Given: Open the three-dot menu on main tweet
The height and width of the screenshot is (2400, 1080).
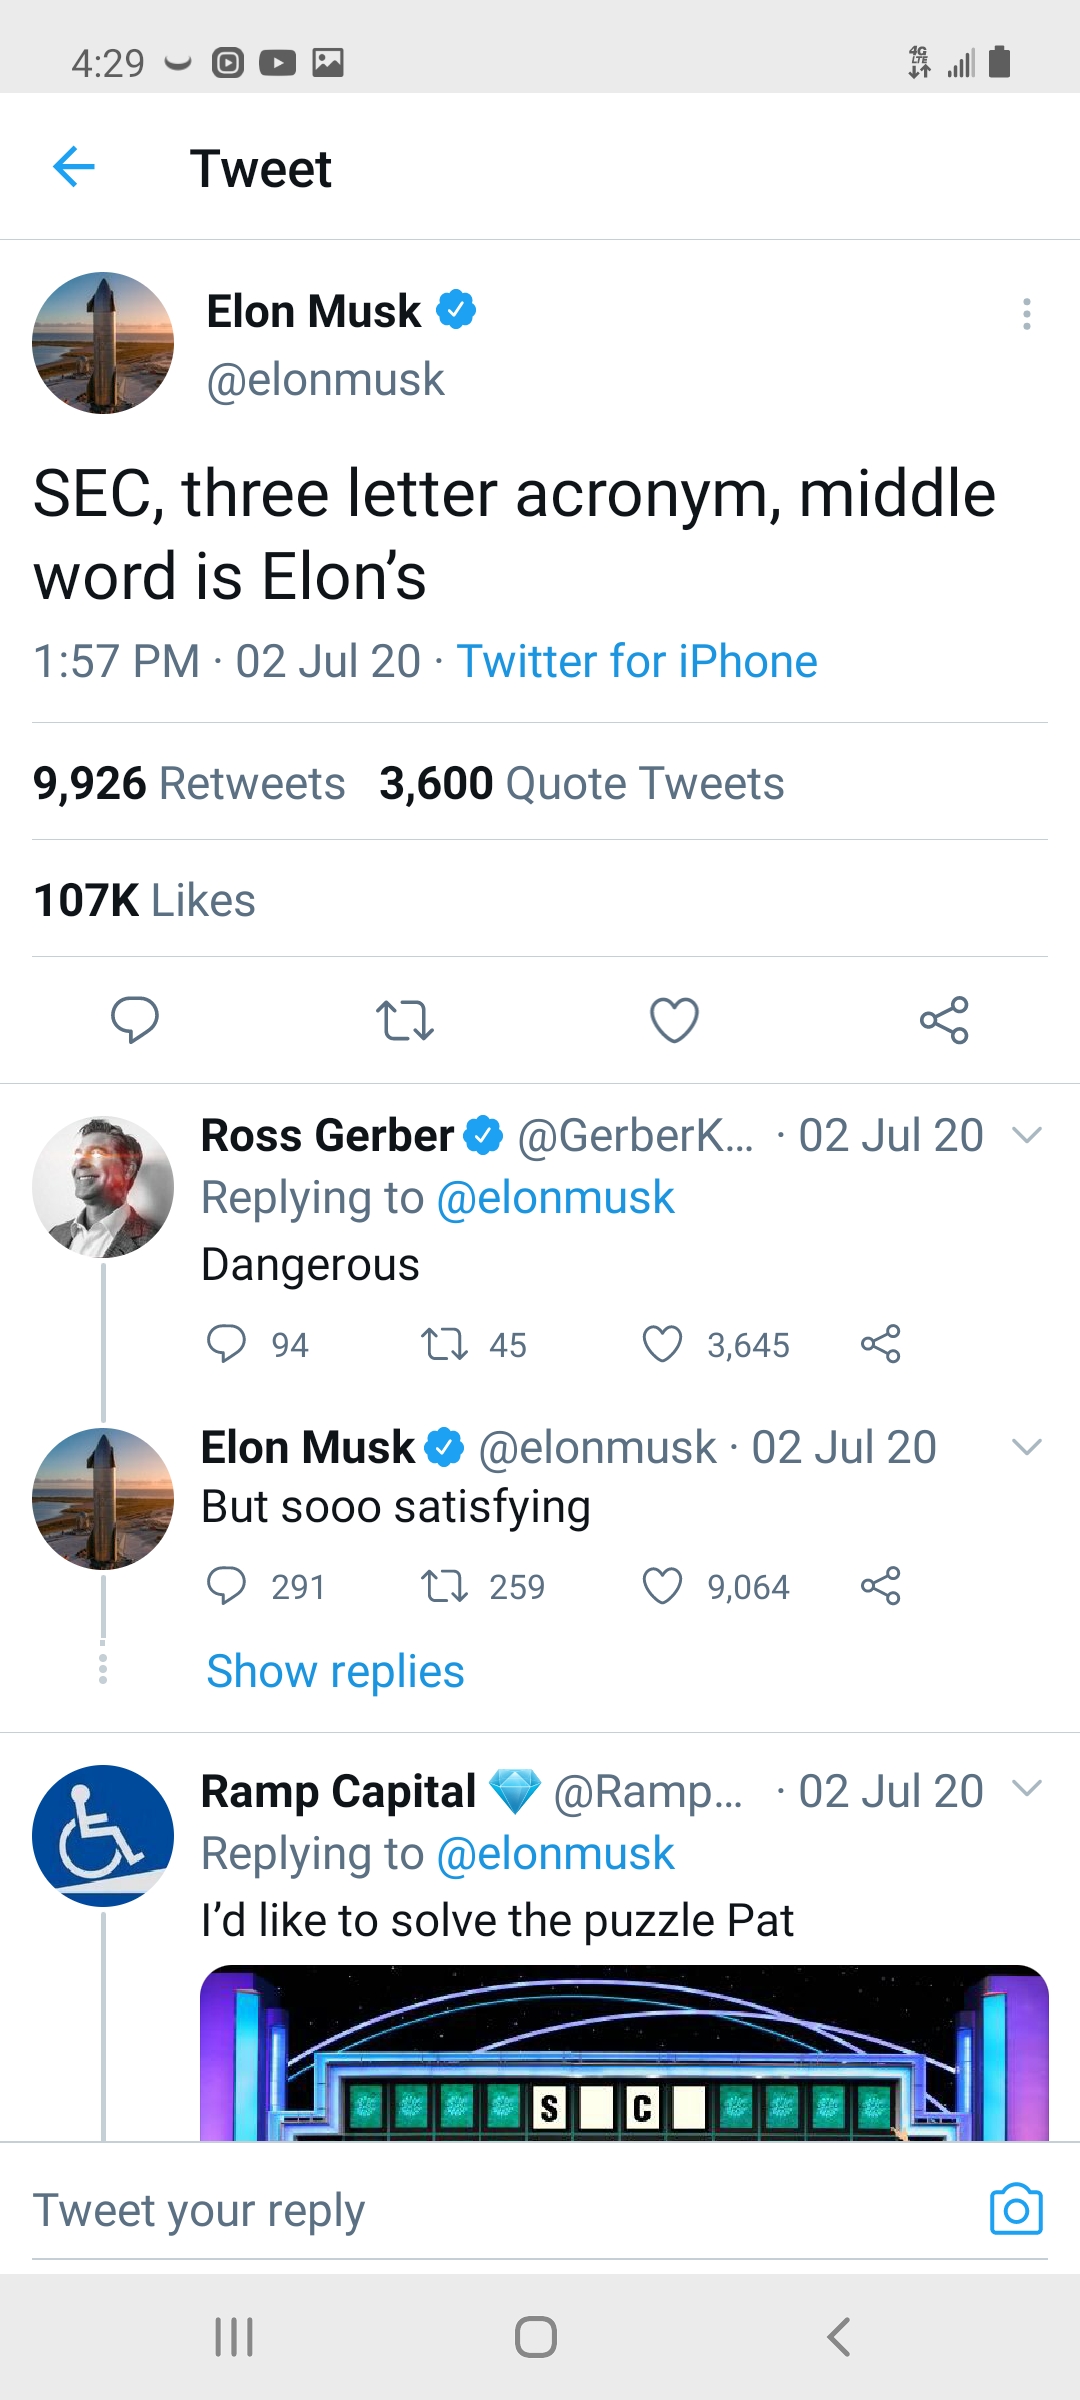Looking at the screenshot, I should pyautogui.click(x=1026, y=314).
